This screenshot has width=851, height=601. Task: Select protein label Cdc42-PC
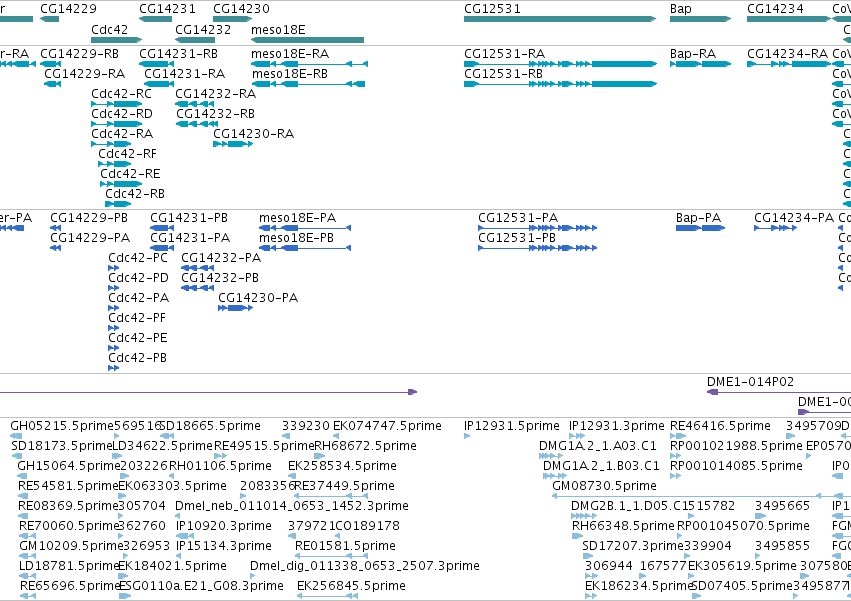(138, 257)
